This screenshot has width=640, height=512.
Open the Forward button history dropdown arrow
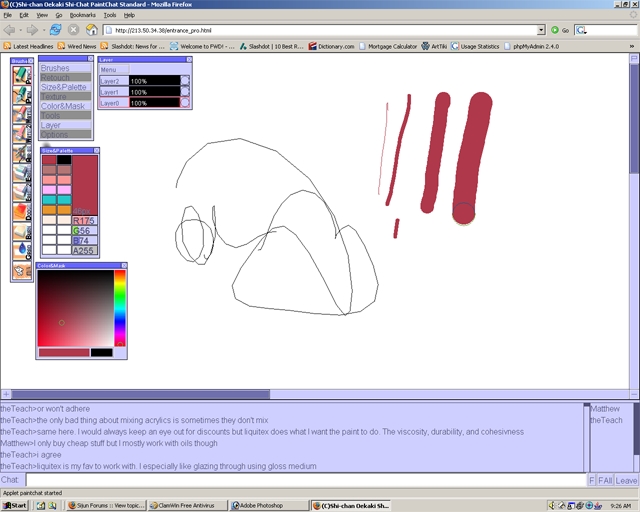(44, 30)
